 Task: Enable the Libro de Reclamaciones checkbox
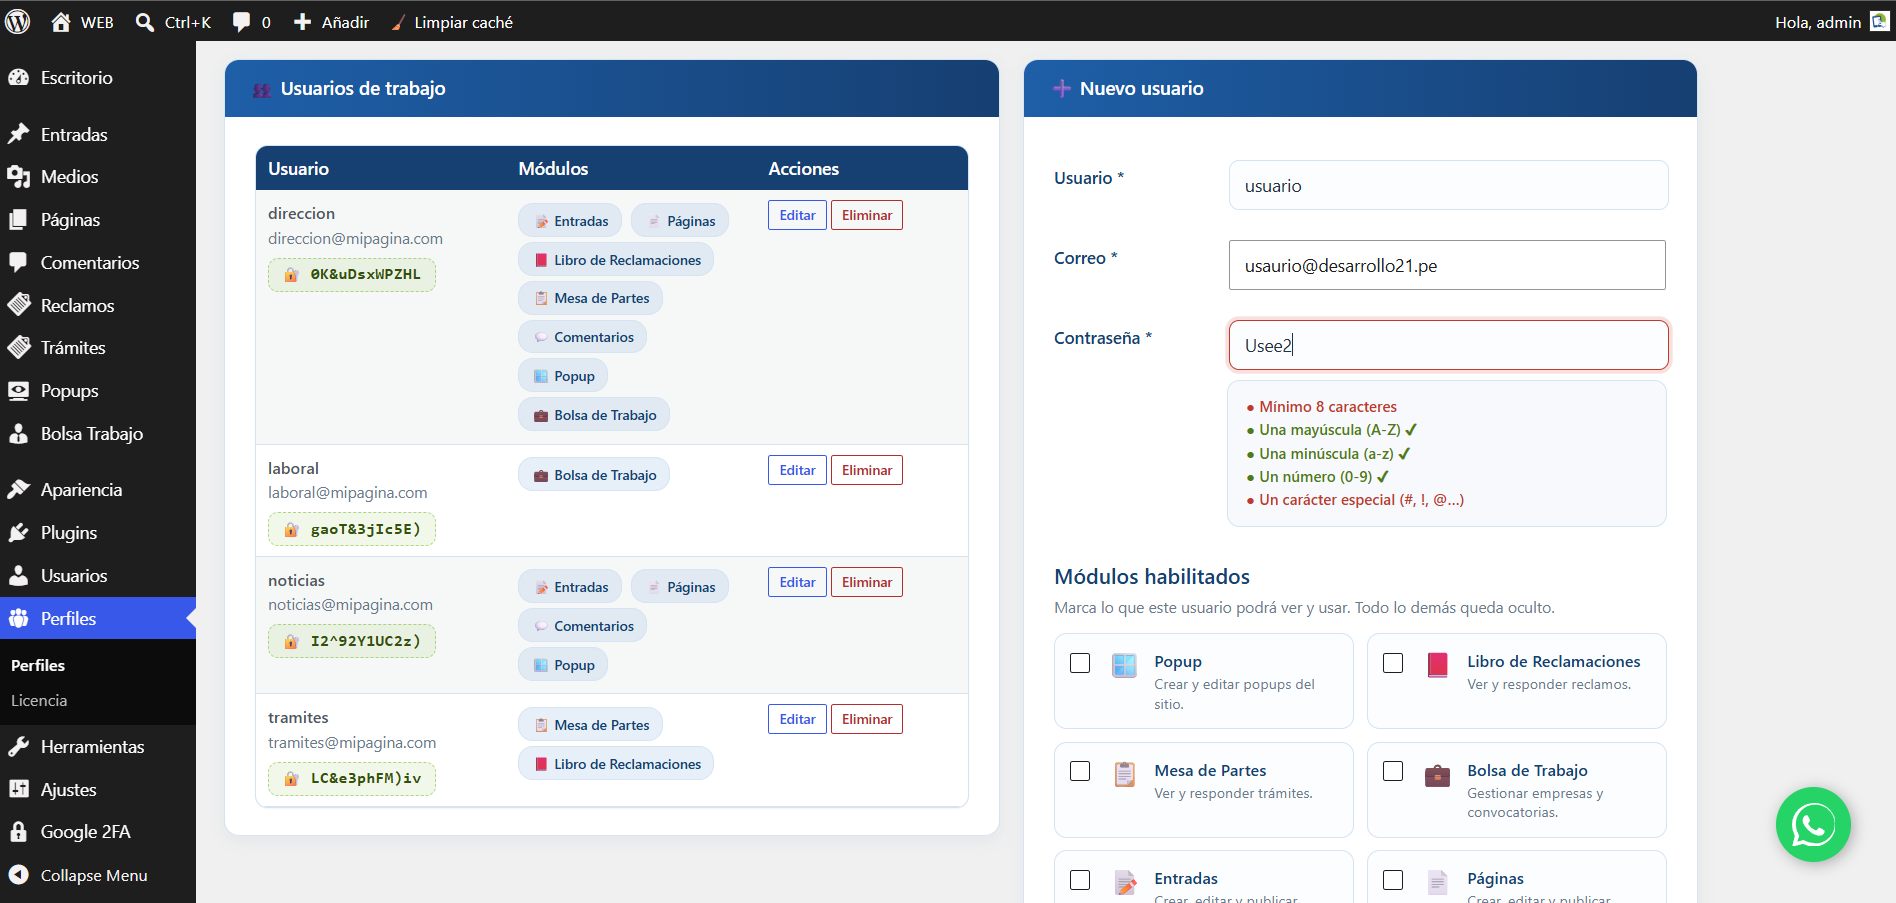tap(1393, 663)
